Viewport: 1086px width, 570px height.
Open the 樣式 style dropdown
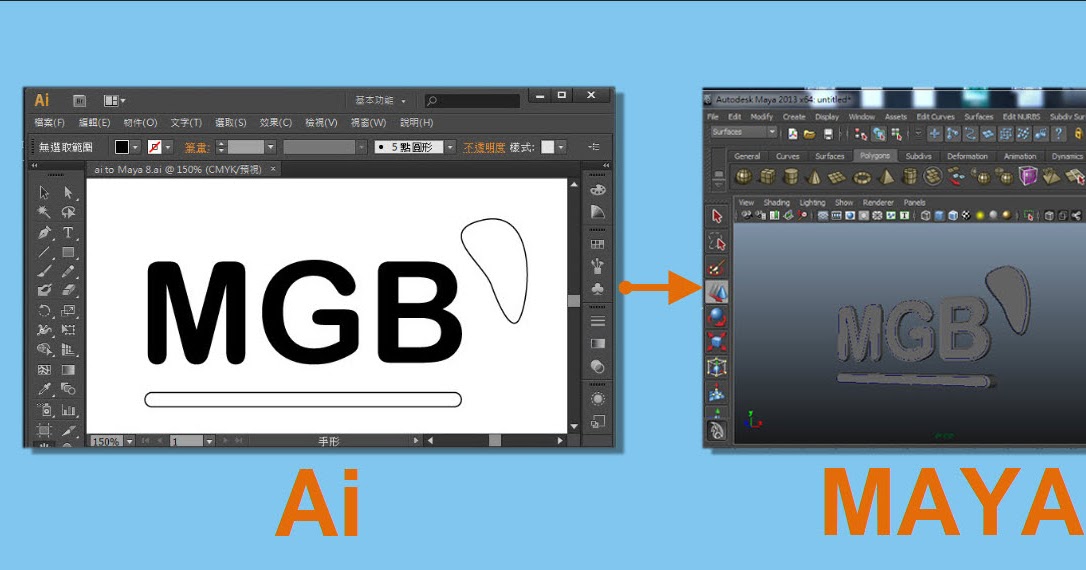coord(561,147)
